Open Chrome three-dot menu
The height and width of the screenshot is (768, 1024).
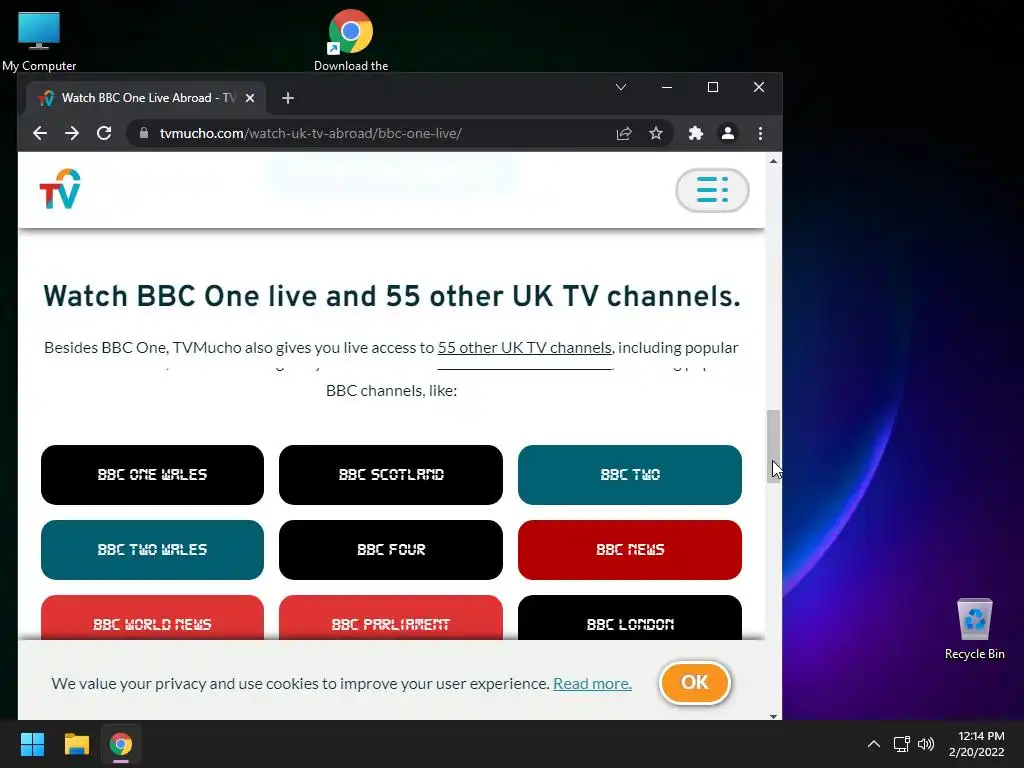coord(760,133)
